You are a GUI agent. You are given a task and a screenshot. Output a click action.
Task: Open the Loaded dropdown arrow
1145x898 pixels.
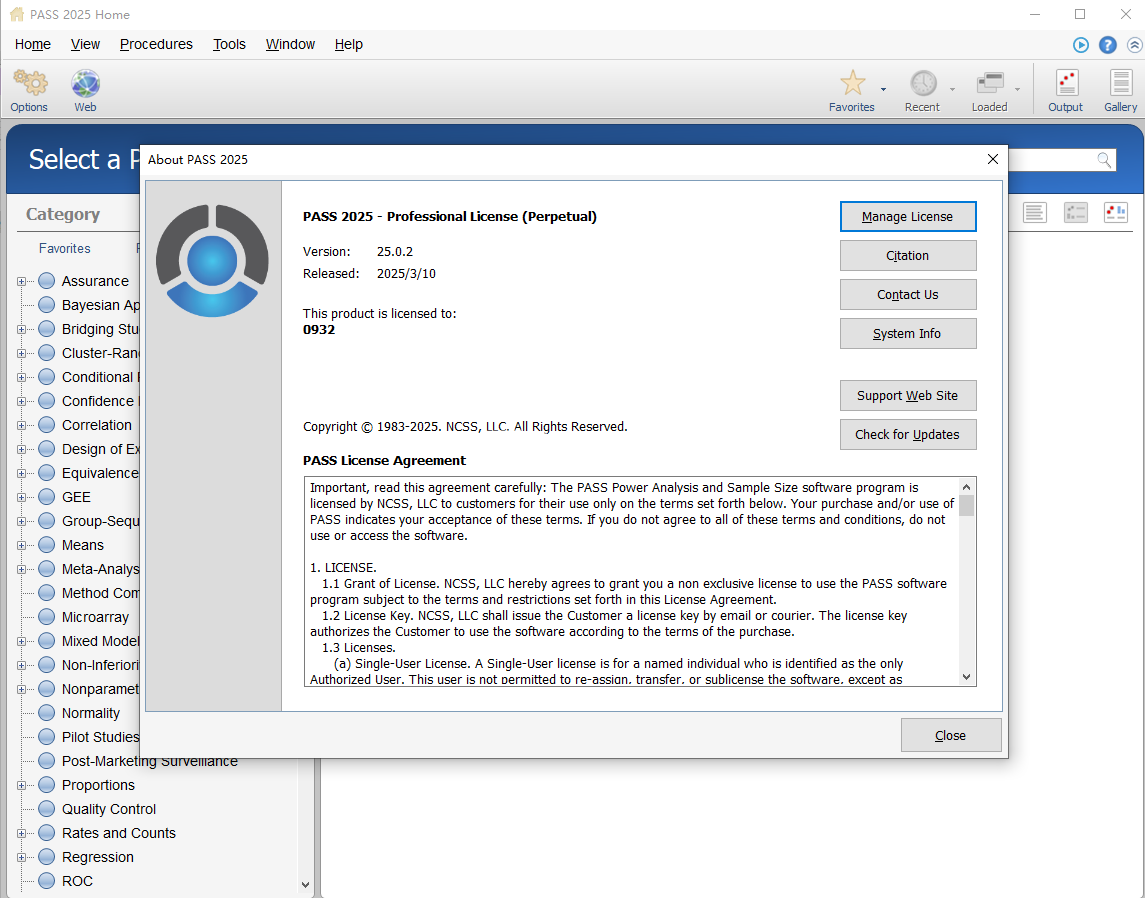point(1017,89)
